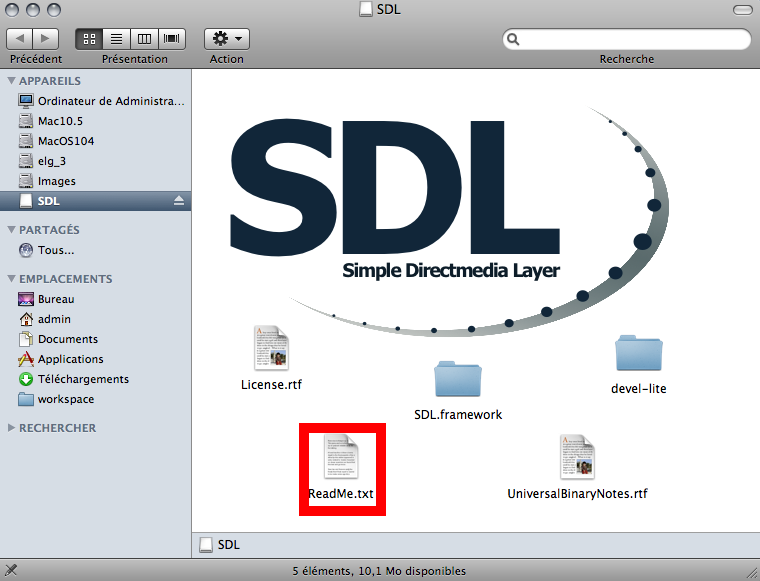Click the window resize grip corner
Image resolution: width=760 pixels, height=581 pixels.
pyautogui.click(x=751, y=571)
